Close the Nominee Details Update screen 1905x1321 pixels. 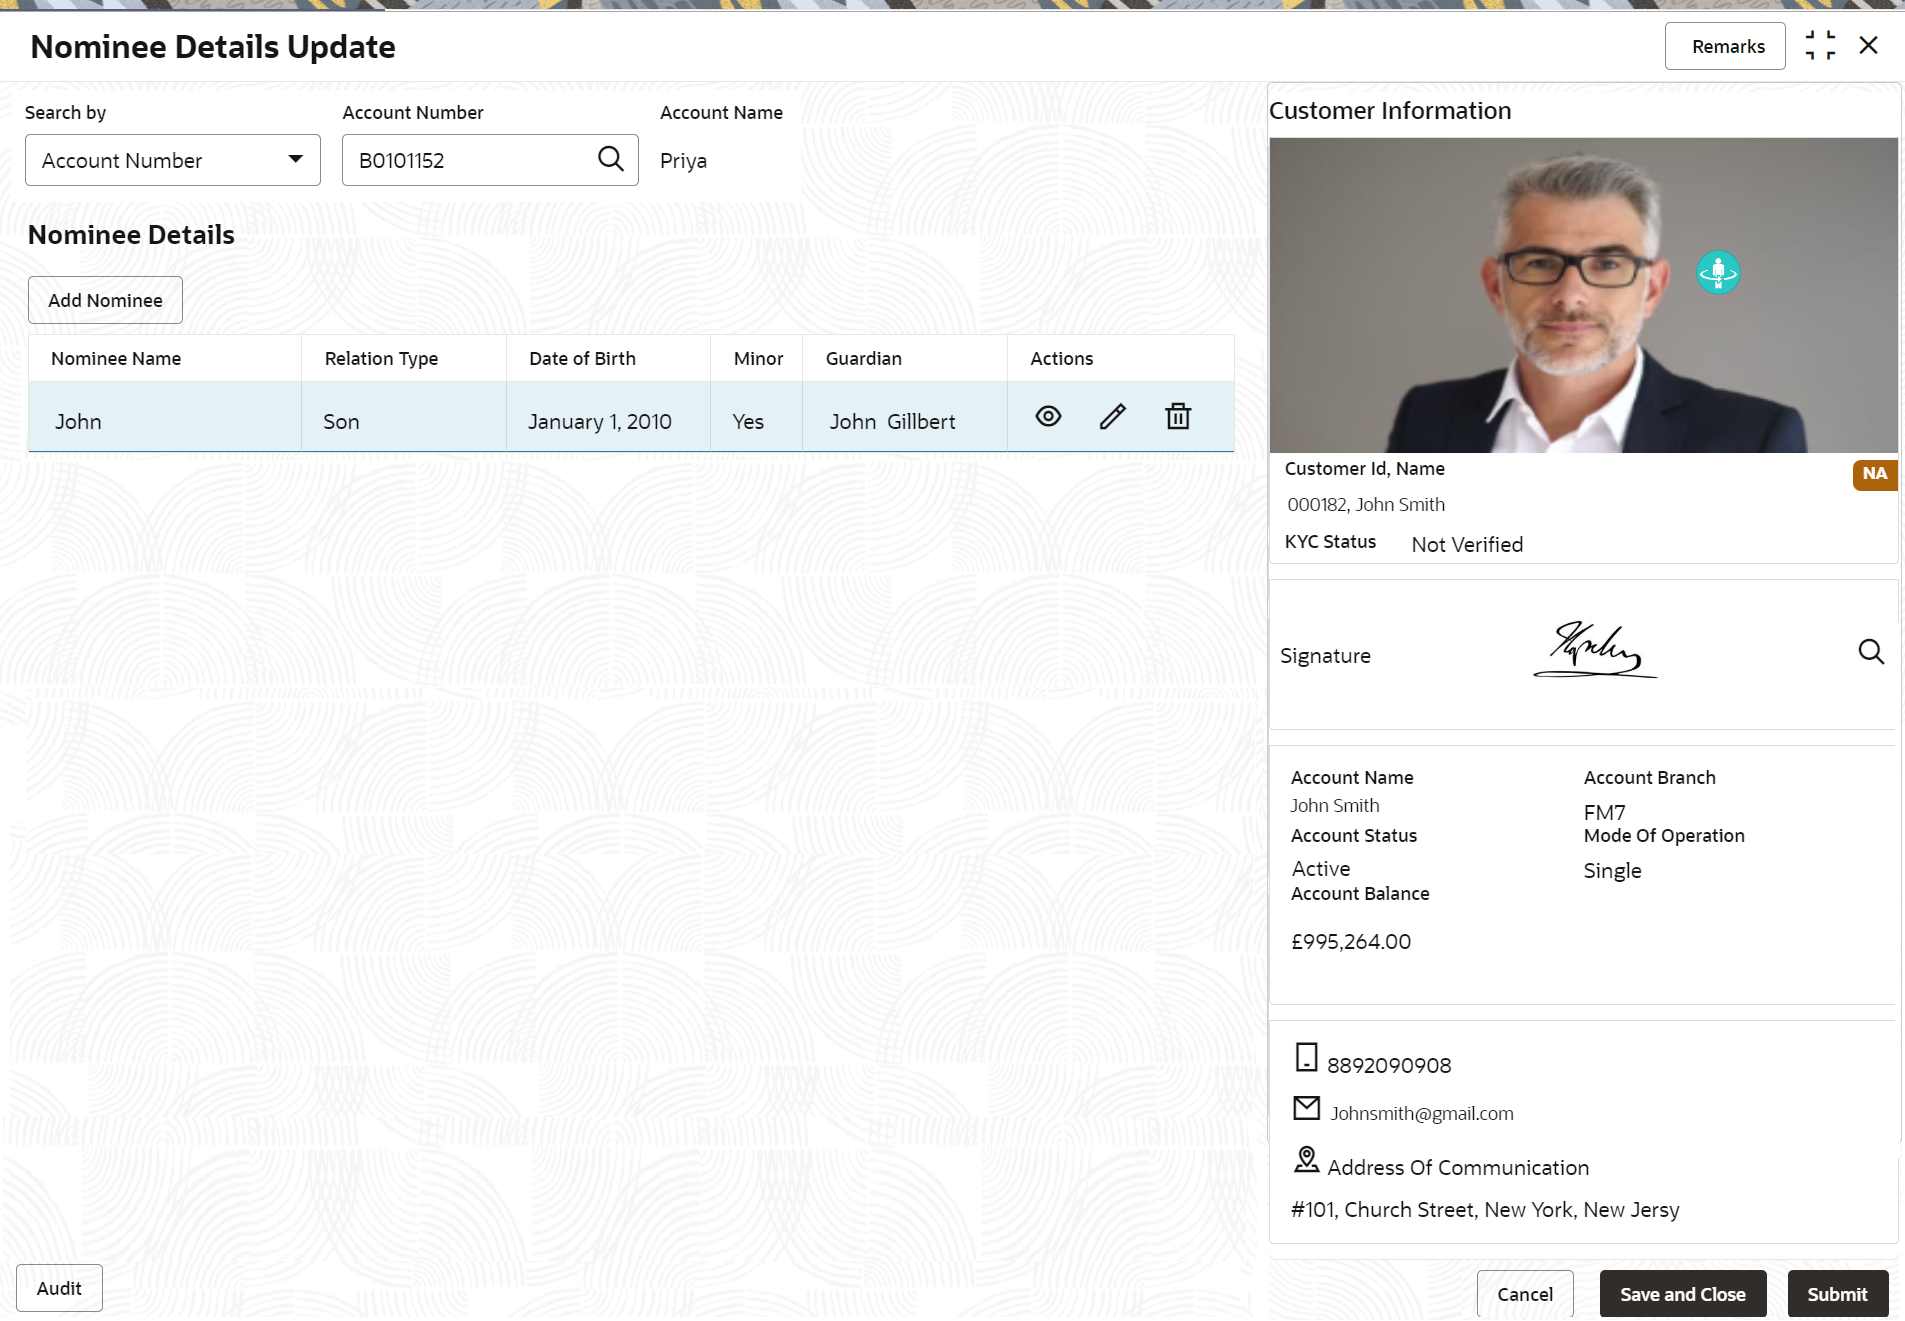[x=1868, y=46]
